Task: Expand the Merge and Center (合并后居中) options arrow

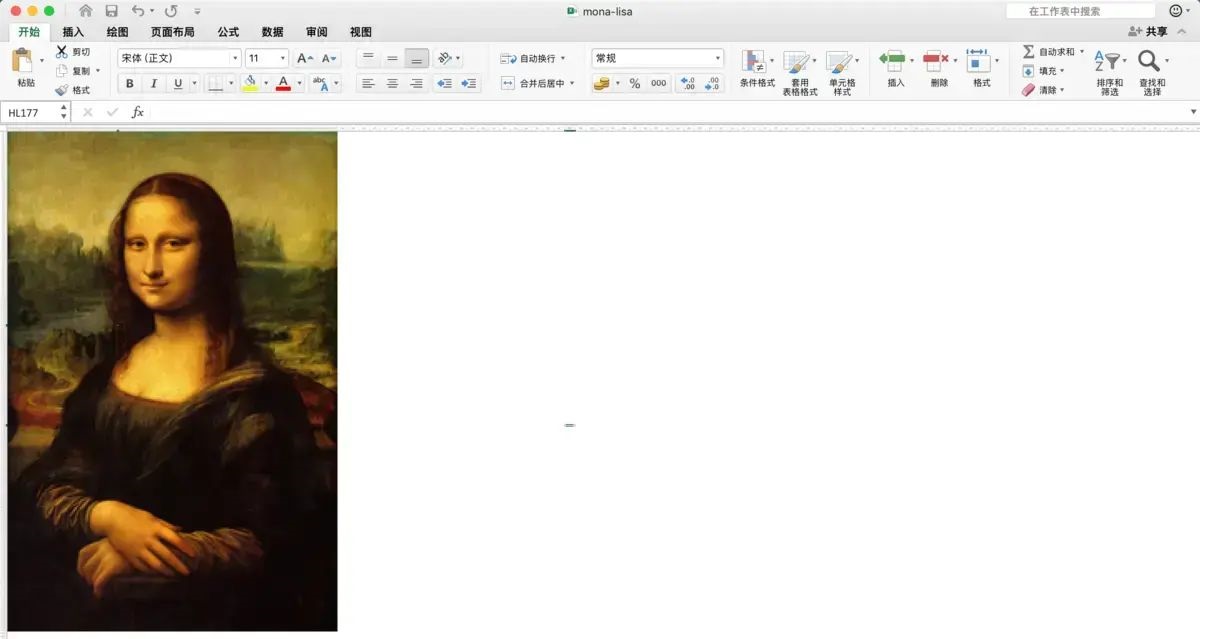Action: [x=572, y=84]
